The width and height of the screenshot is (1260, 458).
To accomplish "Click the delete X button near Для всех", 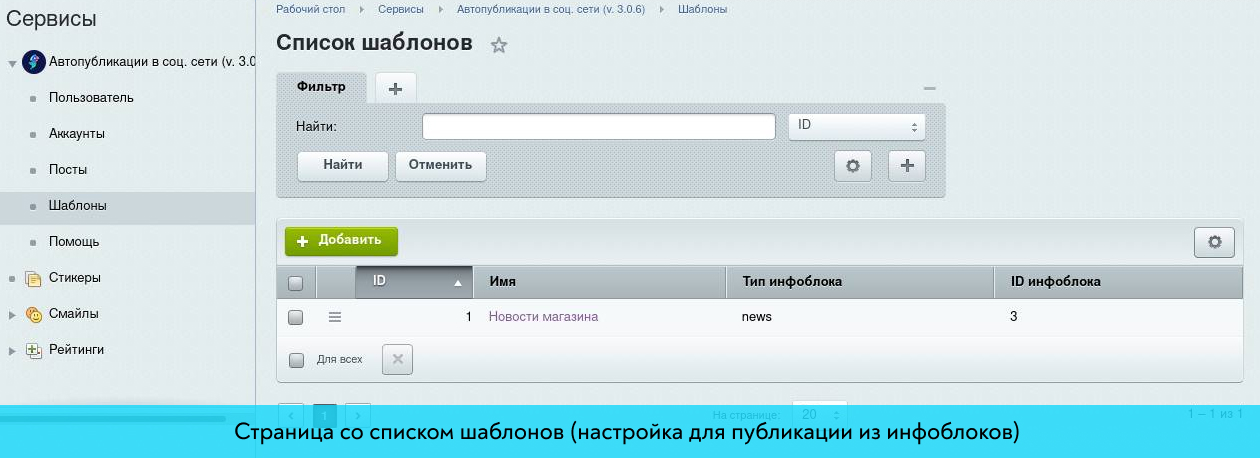I will [x=397, y=359].
